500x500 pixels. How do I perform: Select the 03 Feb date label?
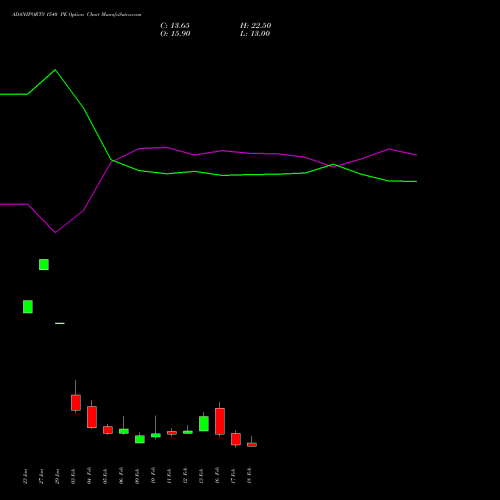coord(74,476)
